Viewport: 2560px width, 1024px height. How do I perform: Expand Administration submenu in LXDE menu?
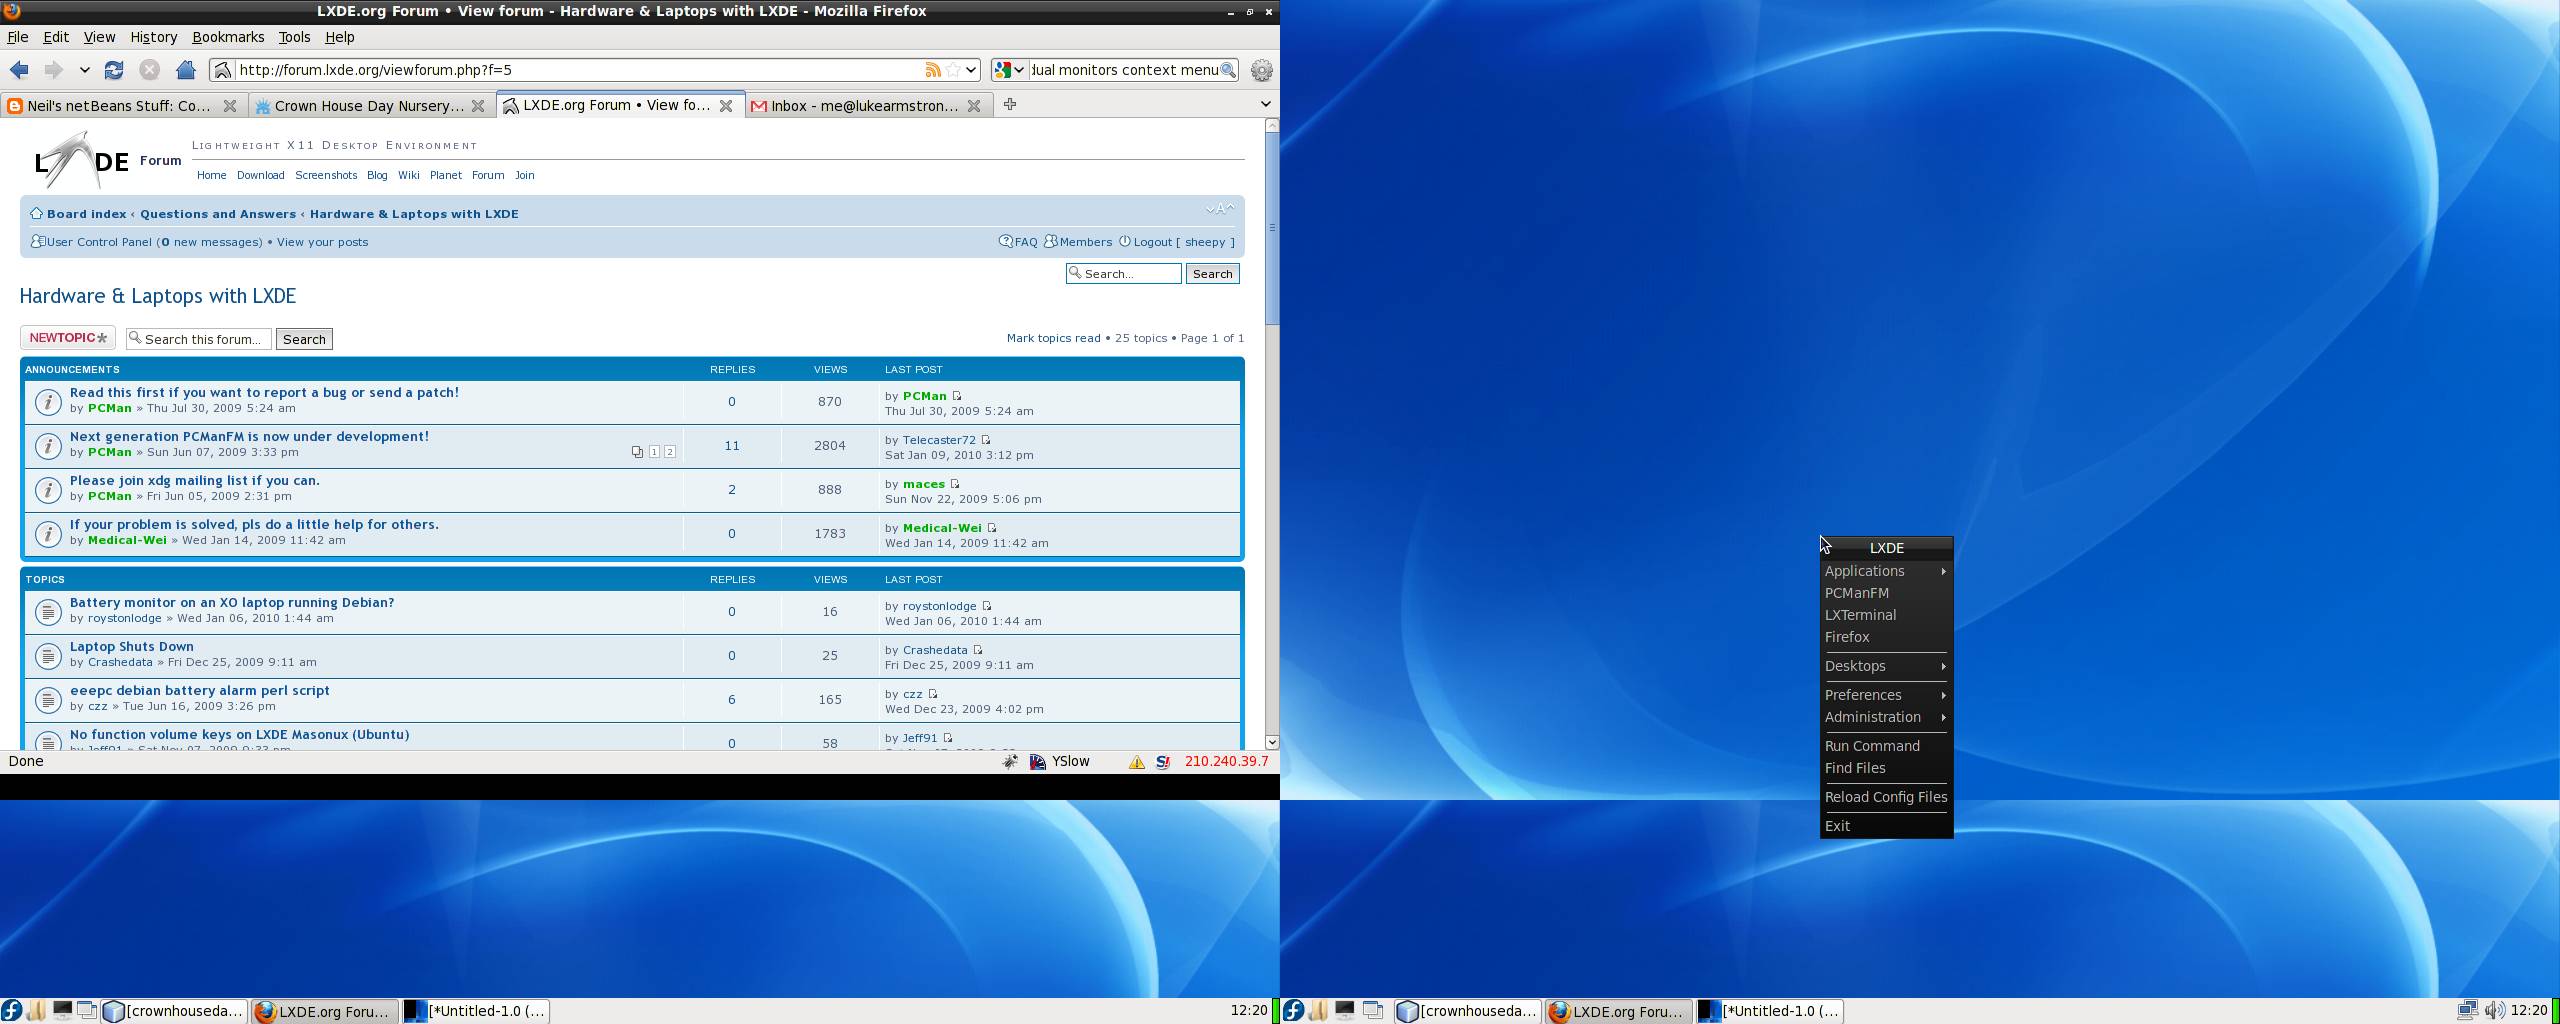click(1886, 717)
